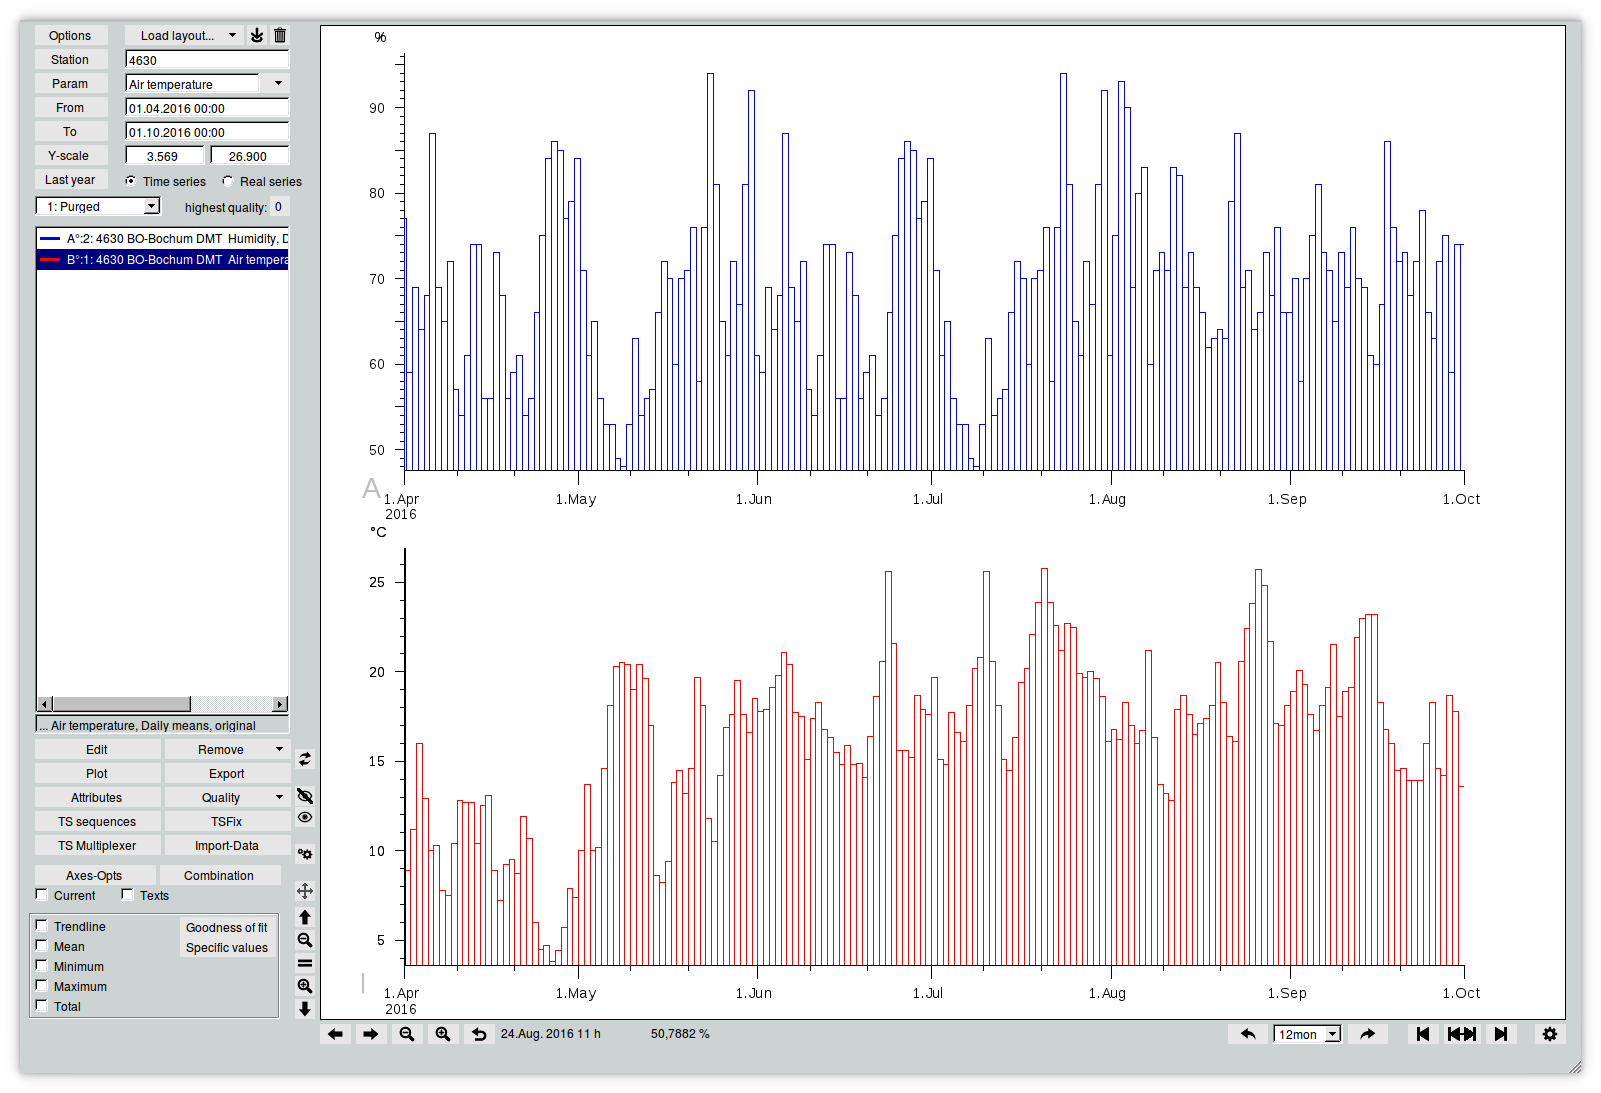This screenshot has width=1601, height=1093.
Task: Click the crossed-out eye hide icon
Action: point(305,796)
